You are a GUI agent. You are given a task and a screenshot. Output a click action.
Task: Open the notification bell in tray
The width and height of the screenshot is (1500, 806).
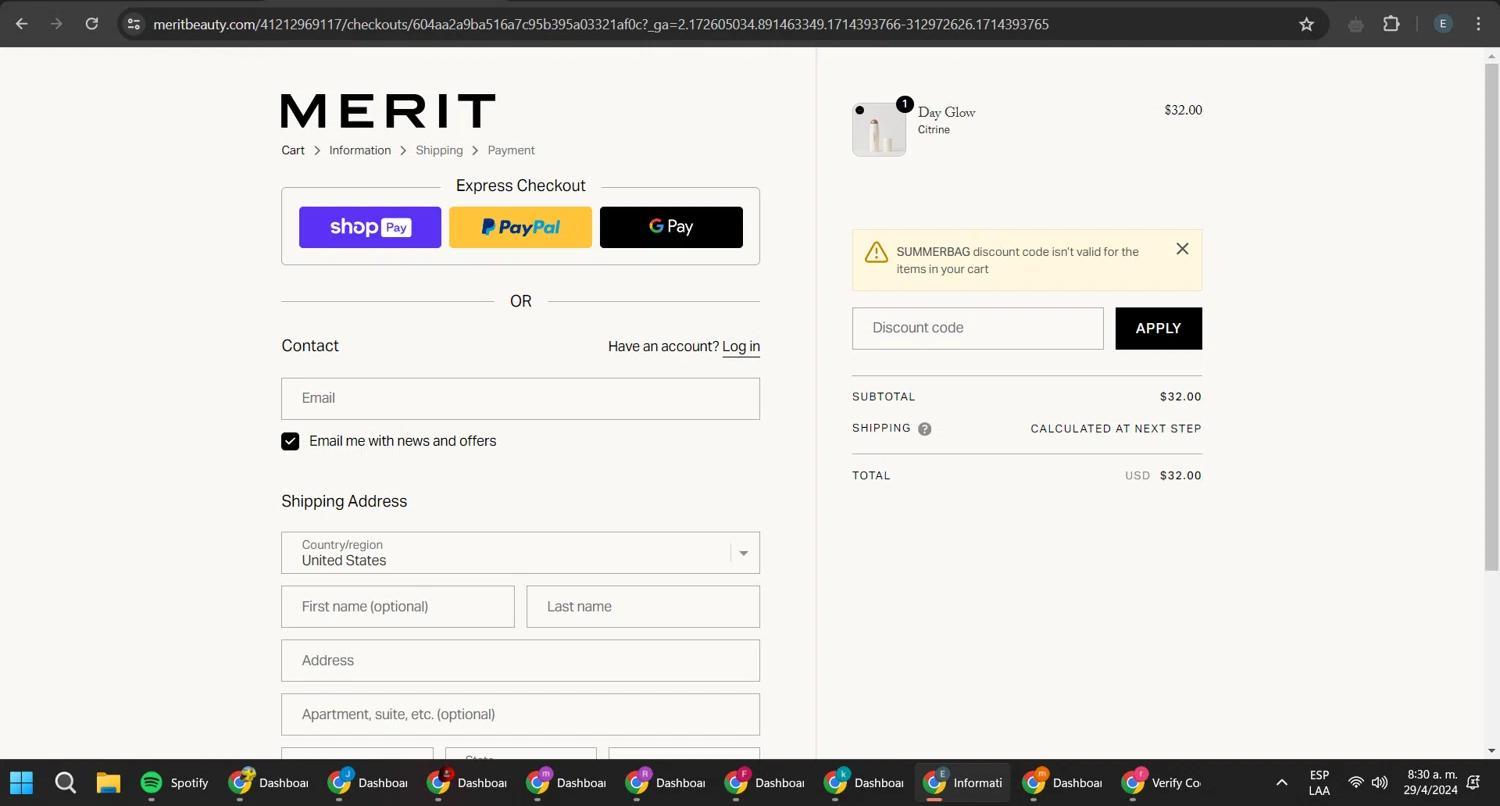(x=1473, y=782)
